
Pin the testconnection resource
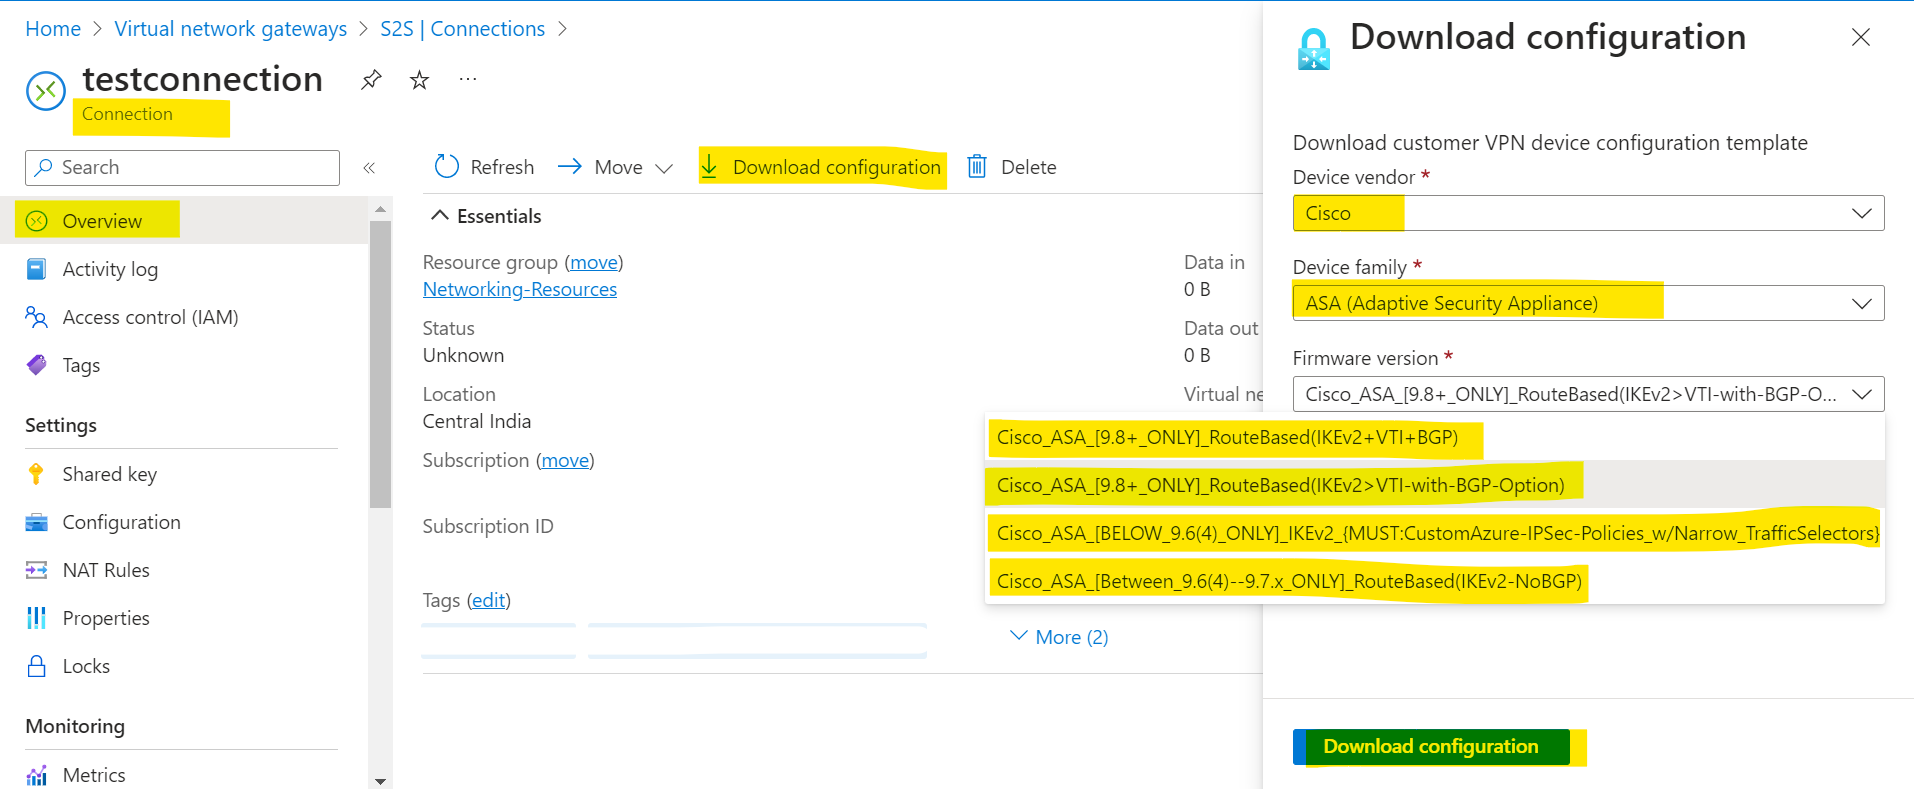click(371, 80)
